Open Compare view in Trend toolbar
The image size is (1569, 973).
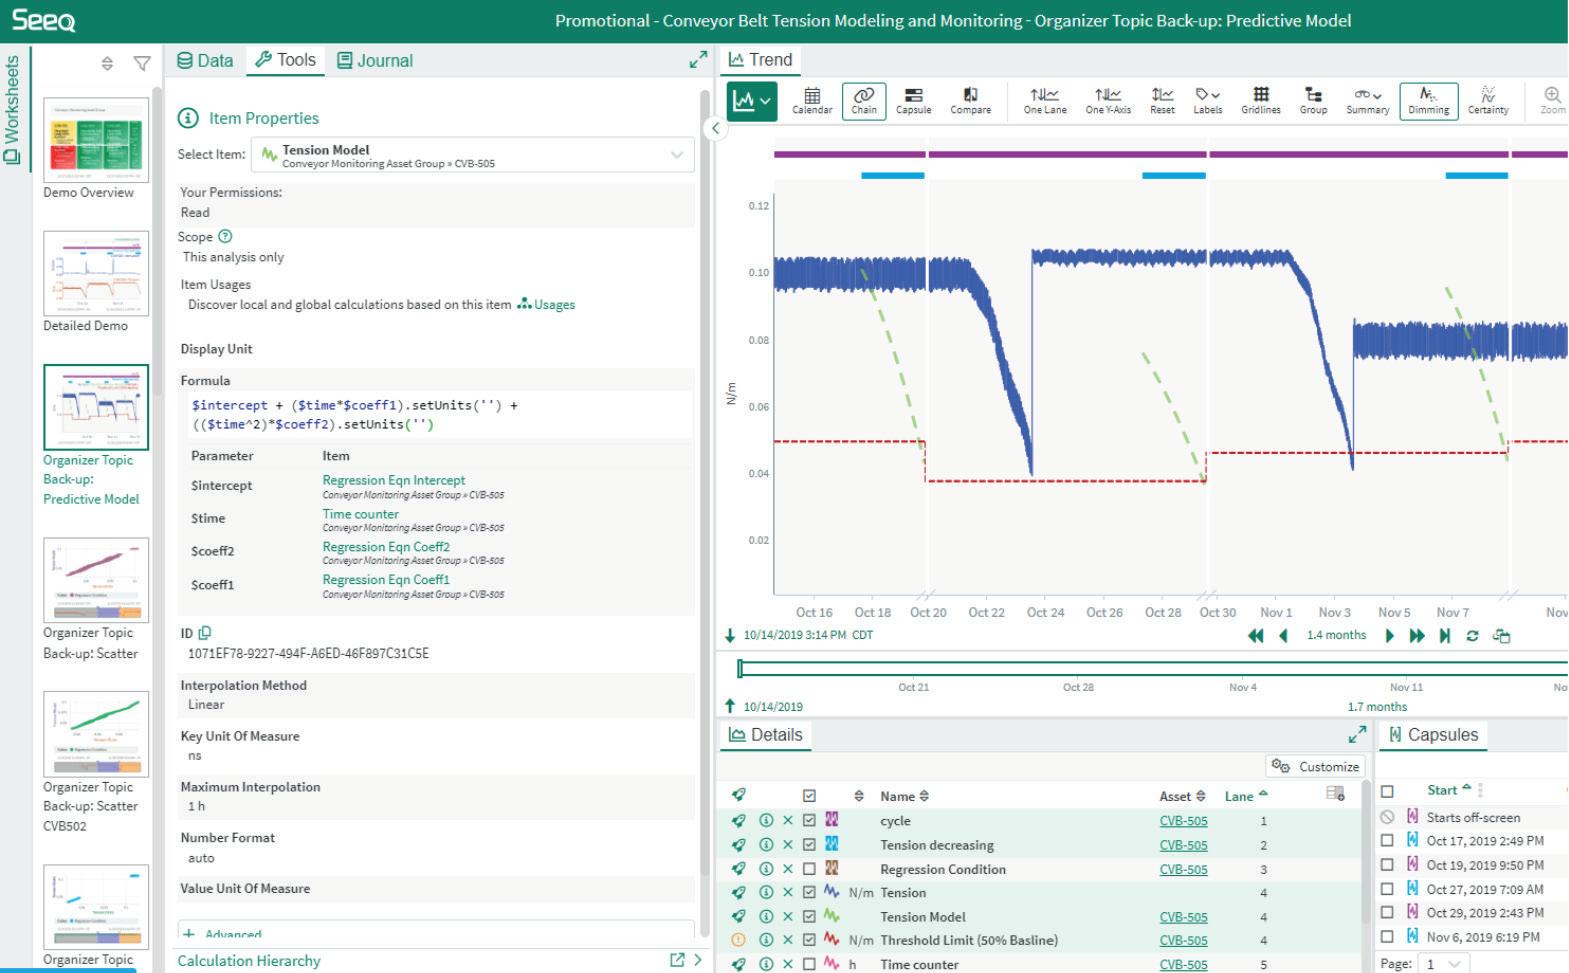(970, 100)
